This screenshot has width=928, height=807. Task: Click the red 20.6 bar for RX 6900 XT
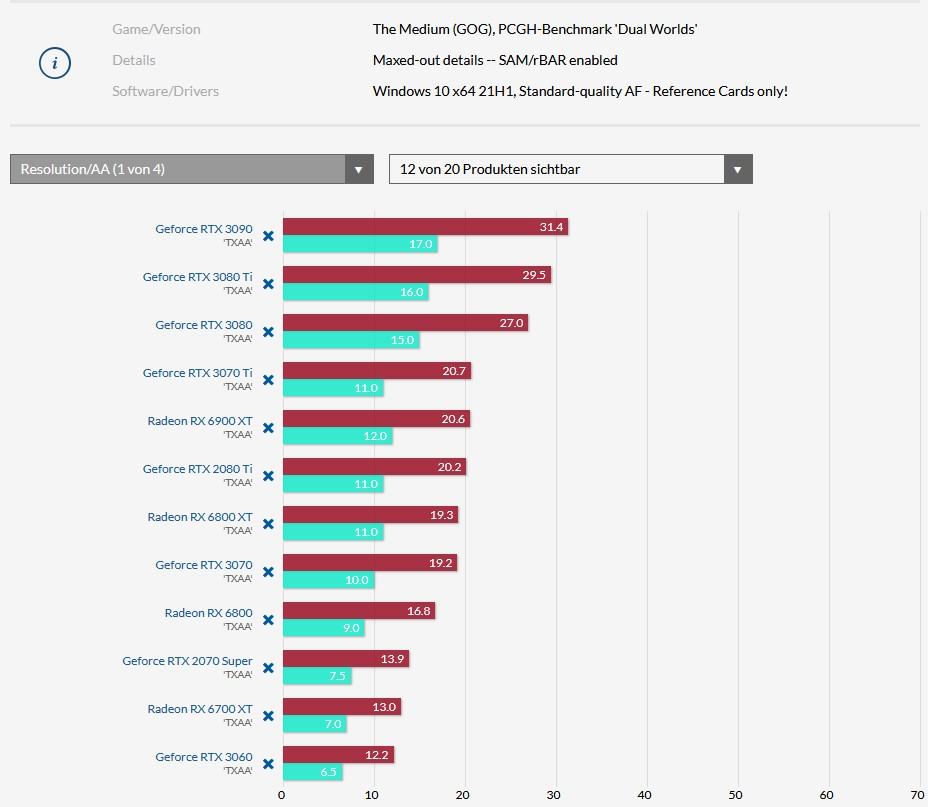(376, 419)
